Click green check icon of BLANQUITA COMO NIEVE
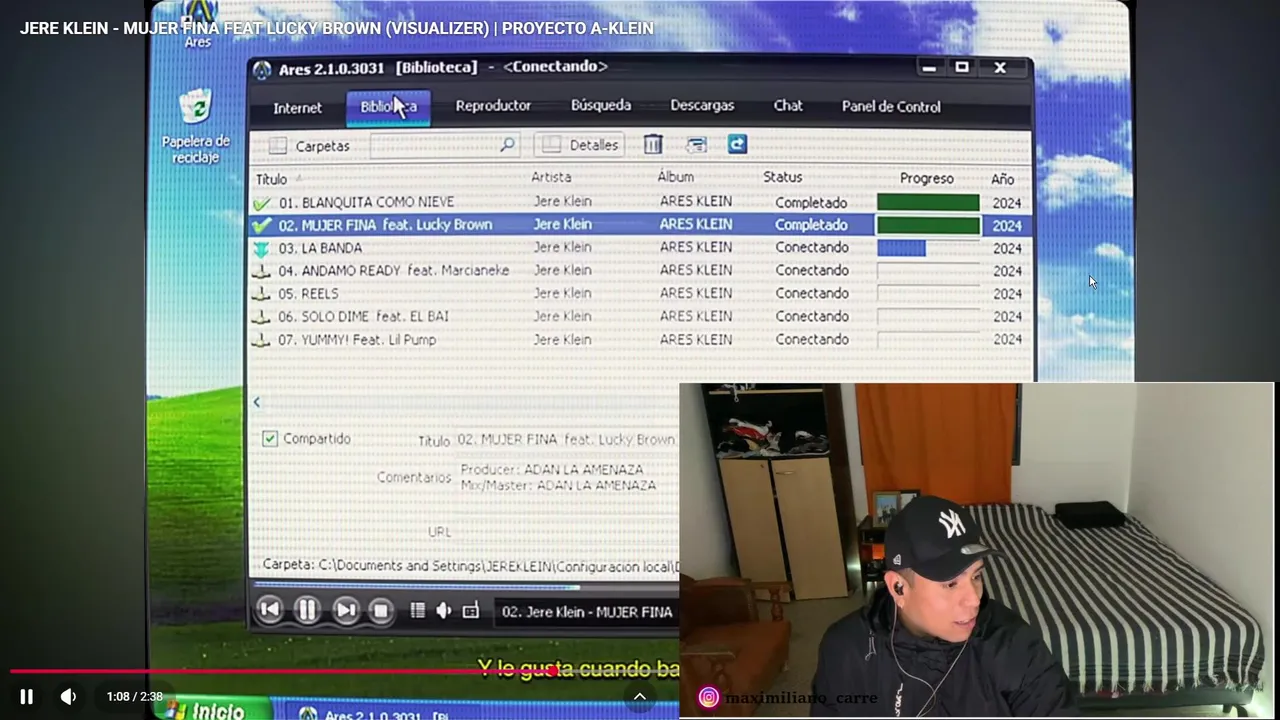The height and width of the screenshot is (720, 1280). tap(262, 203)
